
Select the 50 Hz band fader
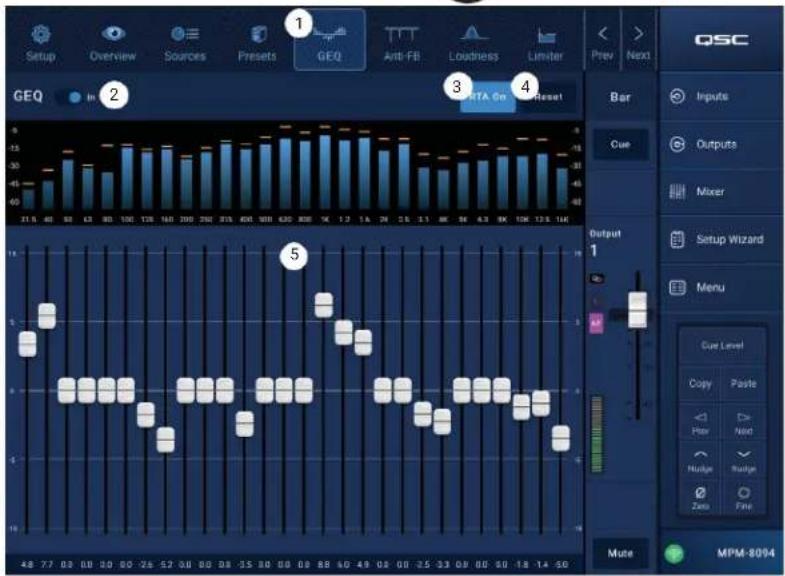(67, 390)
